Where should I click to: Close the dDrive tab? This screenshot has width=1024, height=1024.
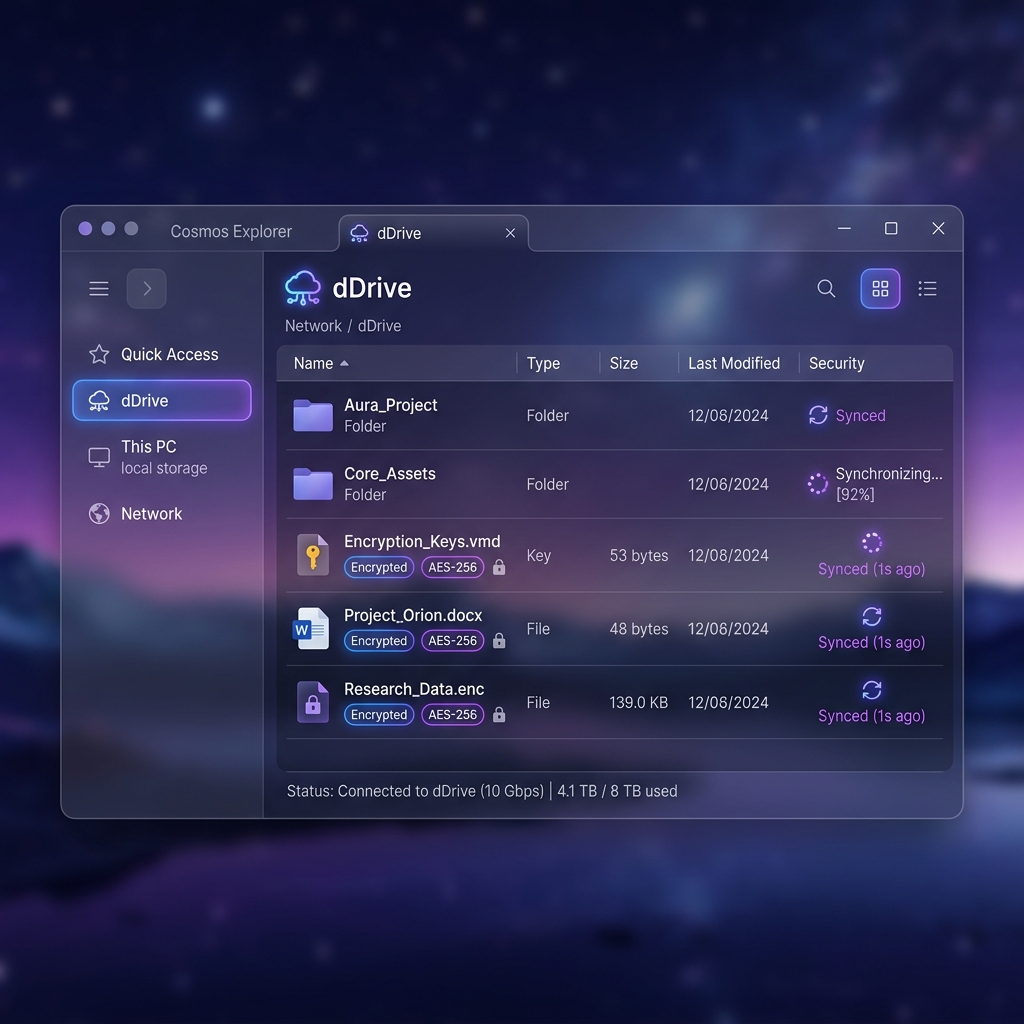[x=510, y=233]
